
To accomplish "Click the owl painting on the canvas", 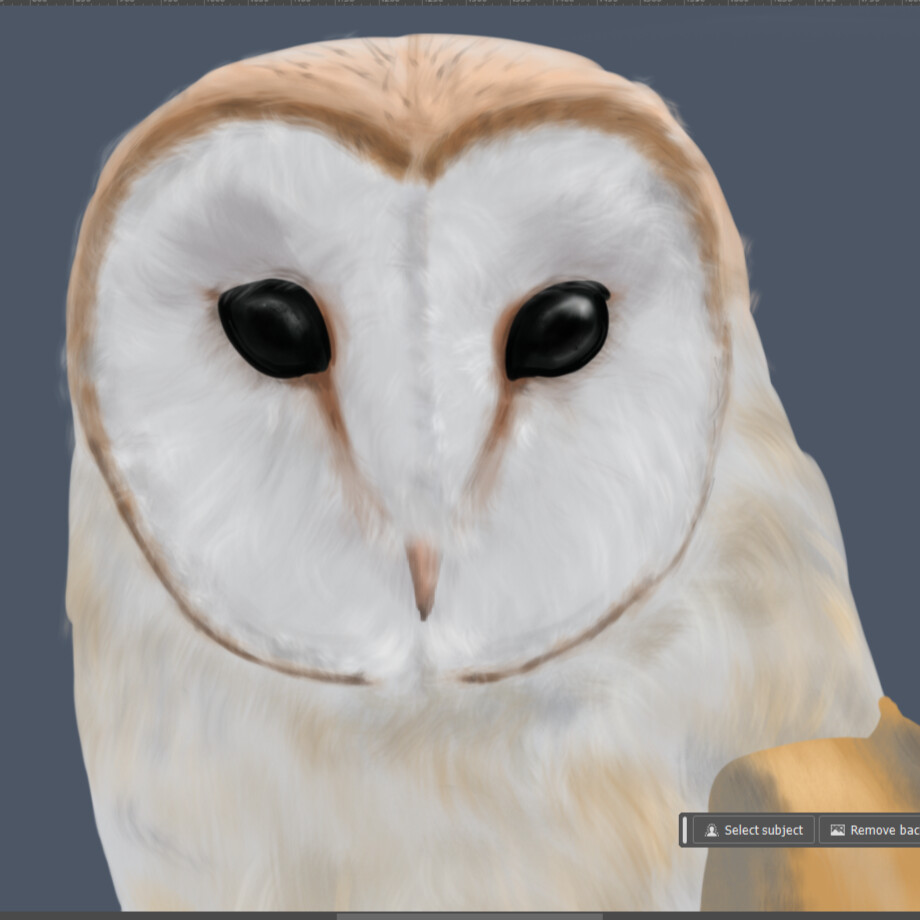I will point(420,400).
